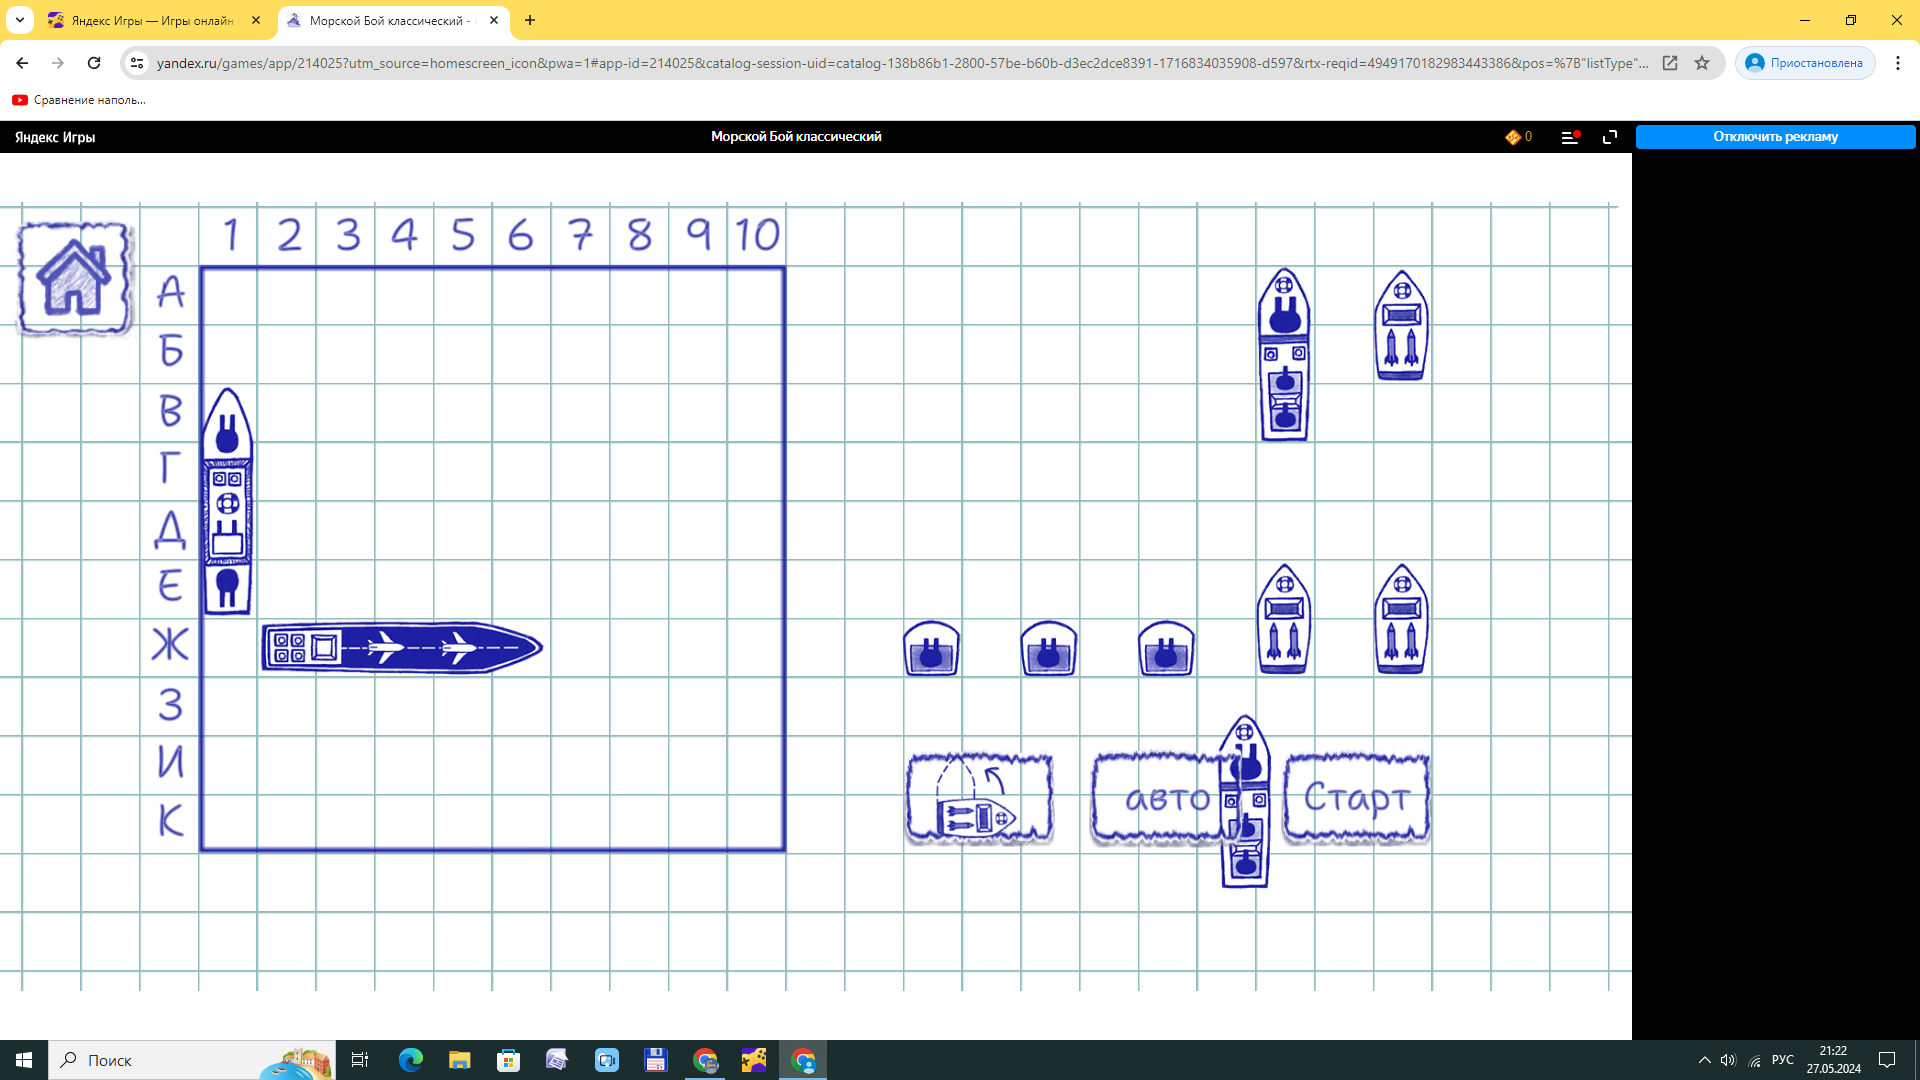The image size is (1920, 1080).
Task: Click "Отключить рекламу" button
Action: coord(1775,137)
